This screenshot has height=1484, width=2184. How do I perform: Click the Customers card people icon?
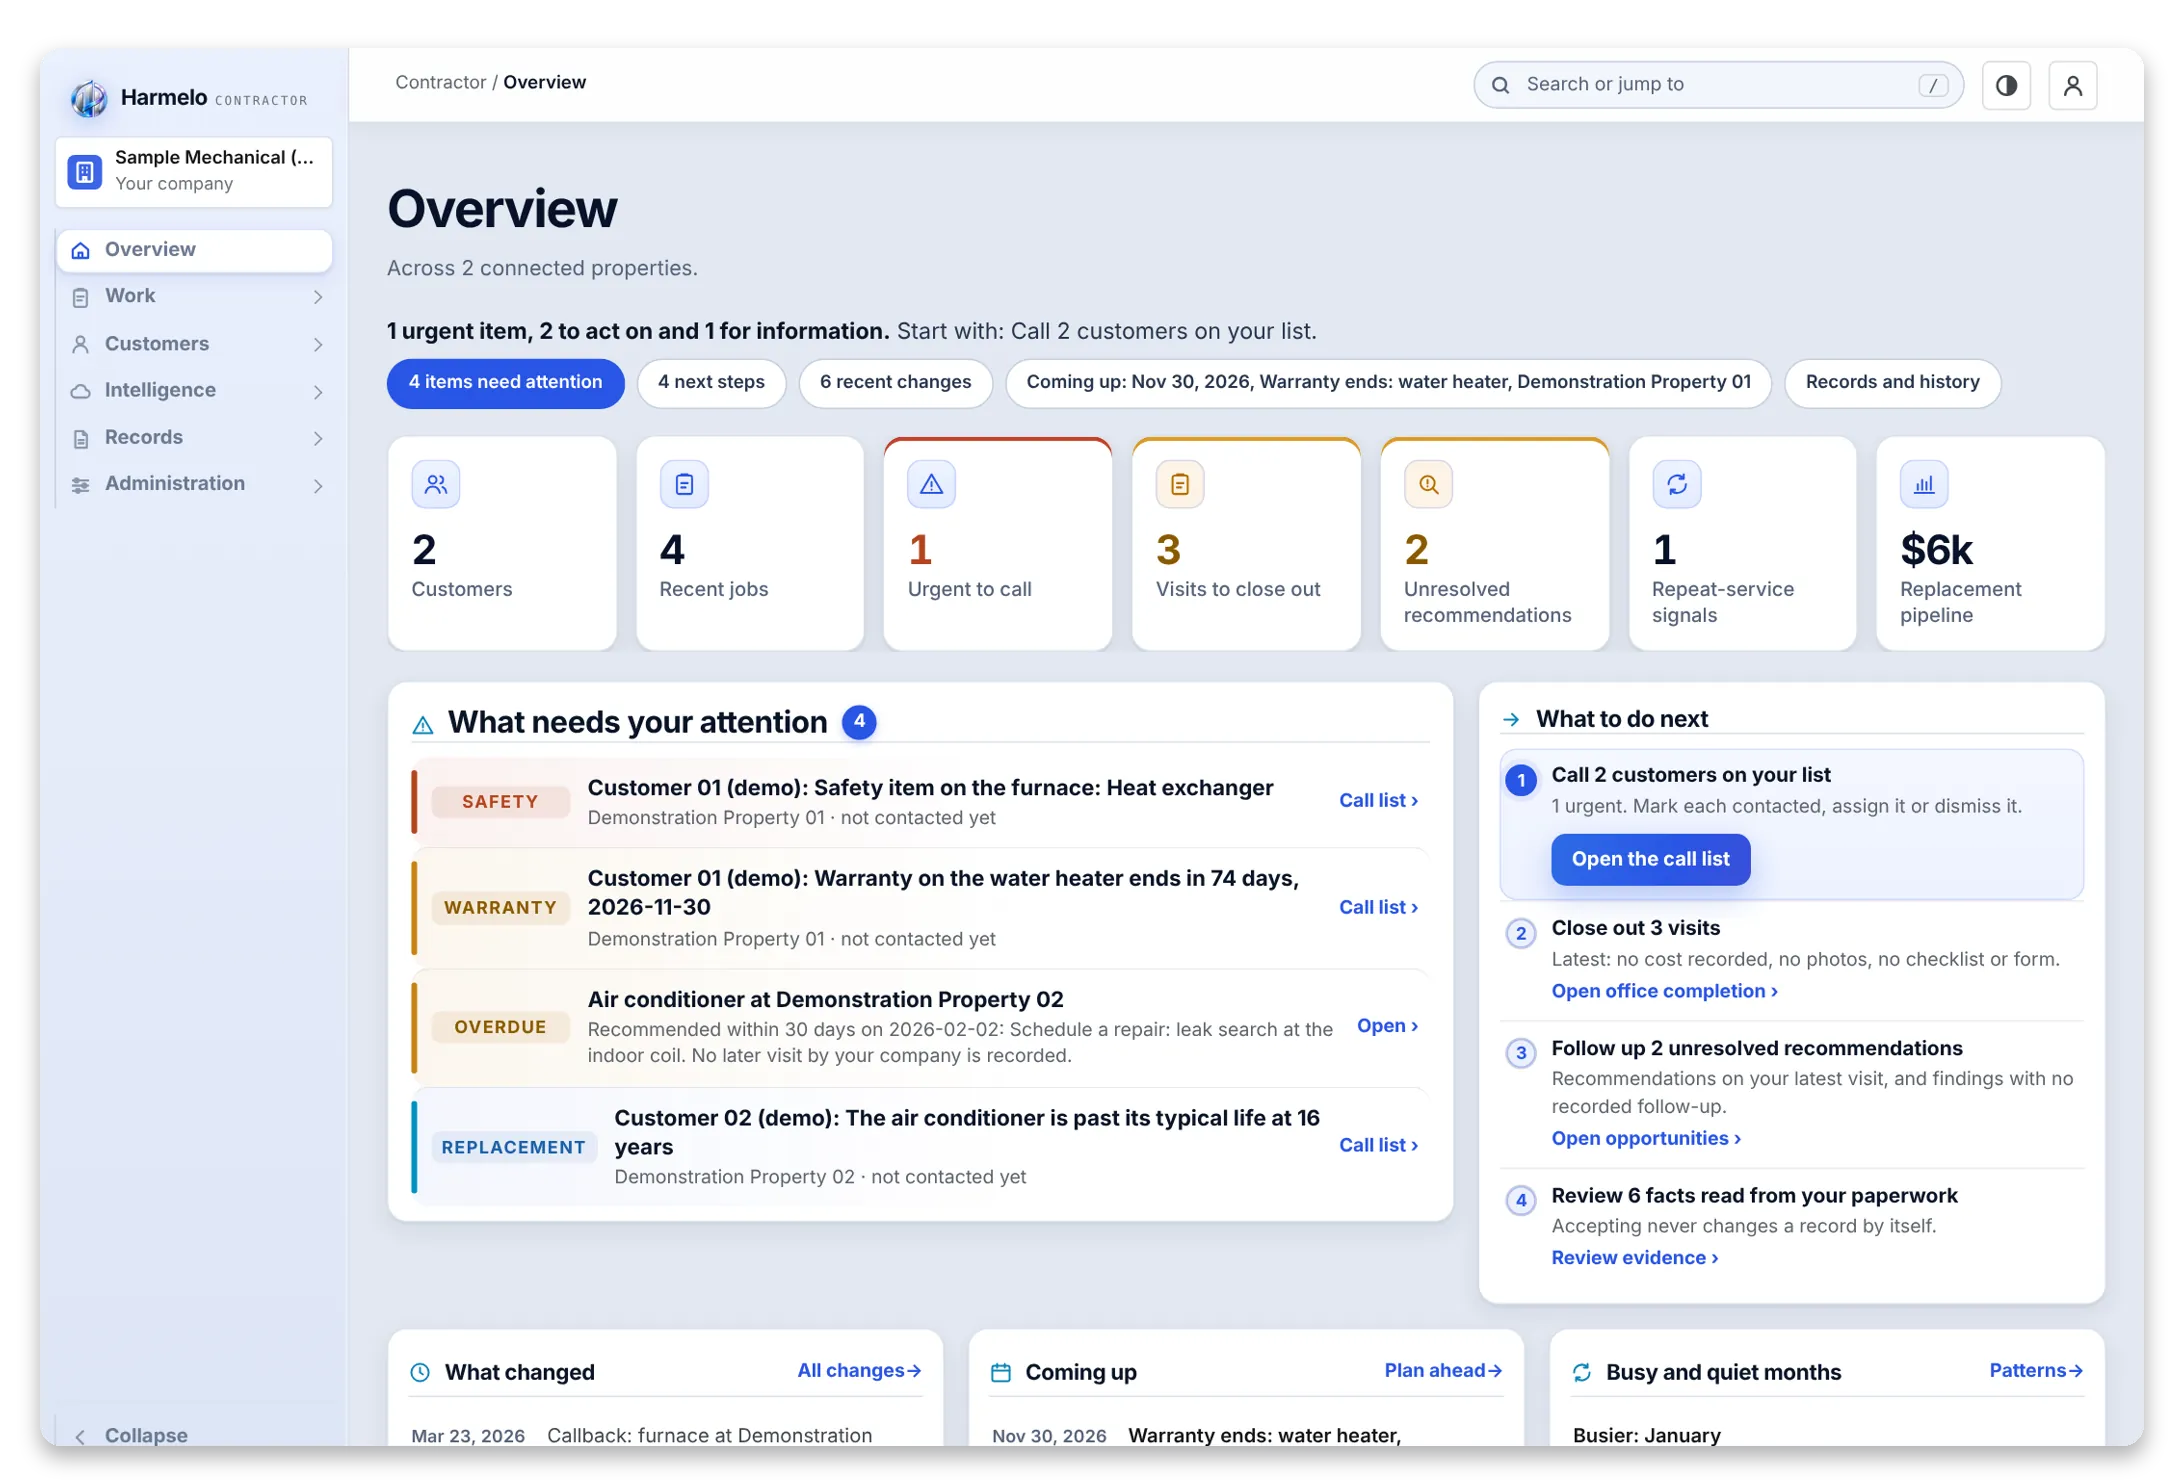tap(436, 484)
